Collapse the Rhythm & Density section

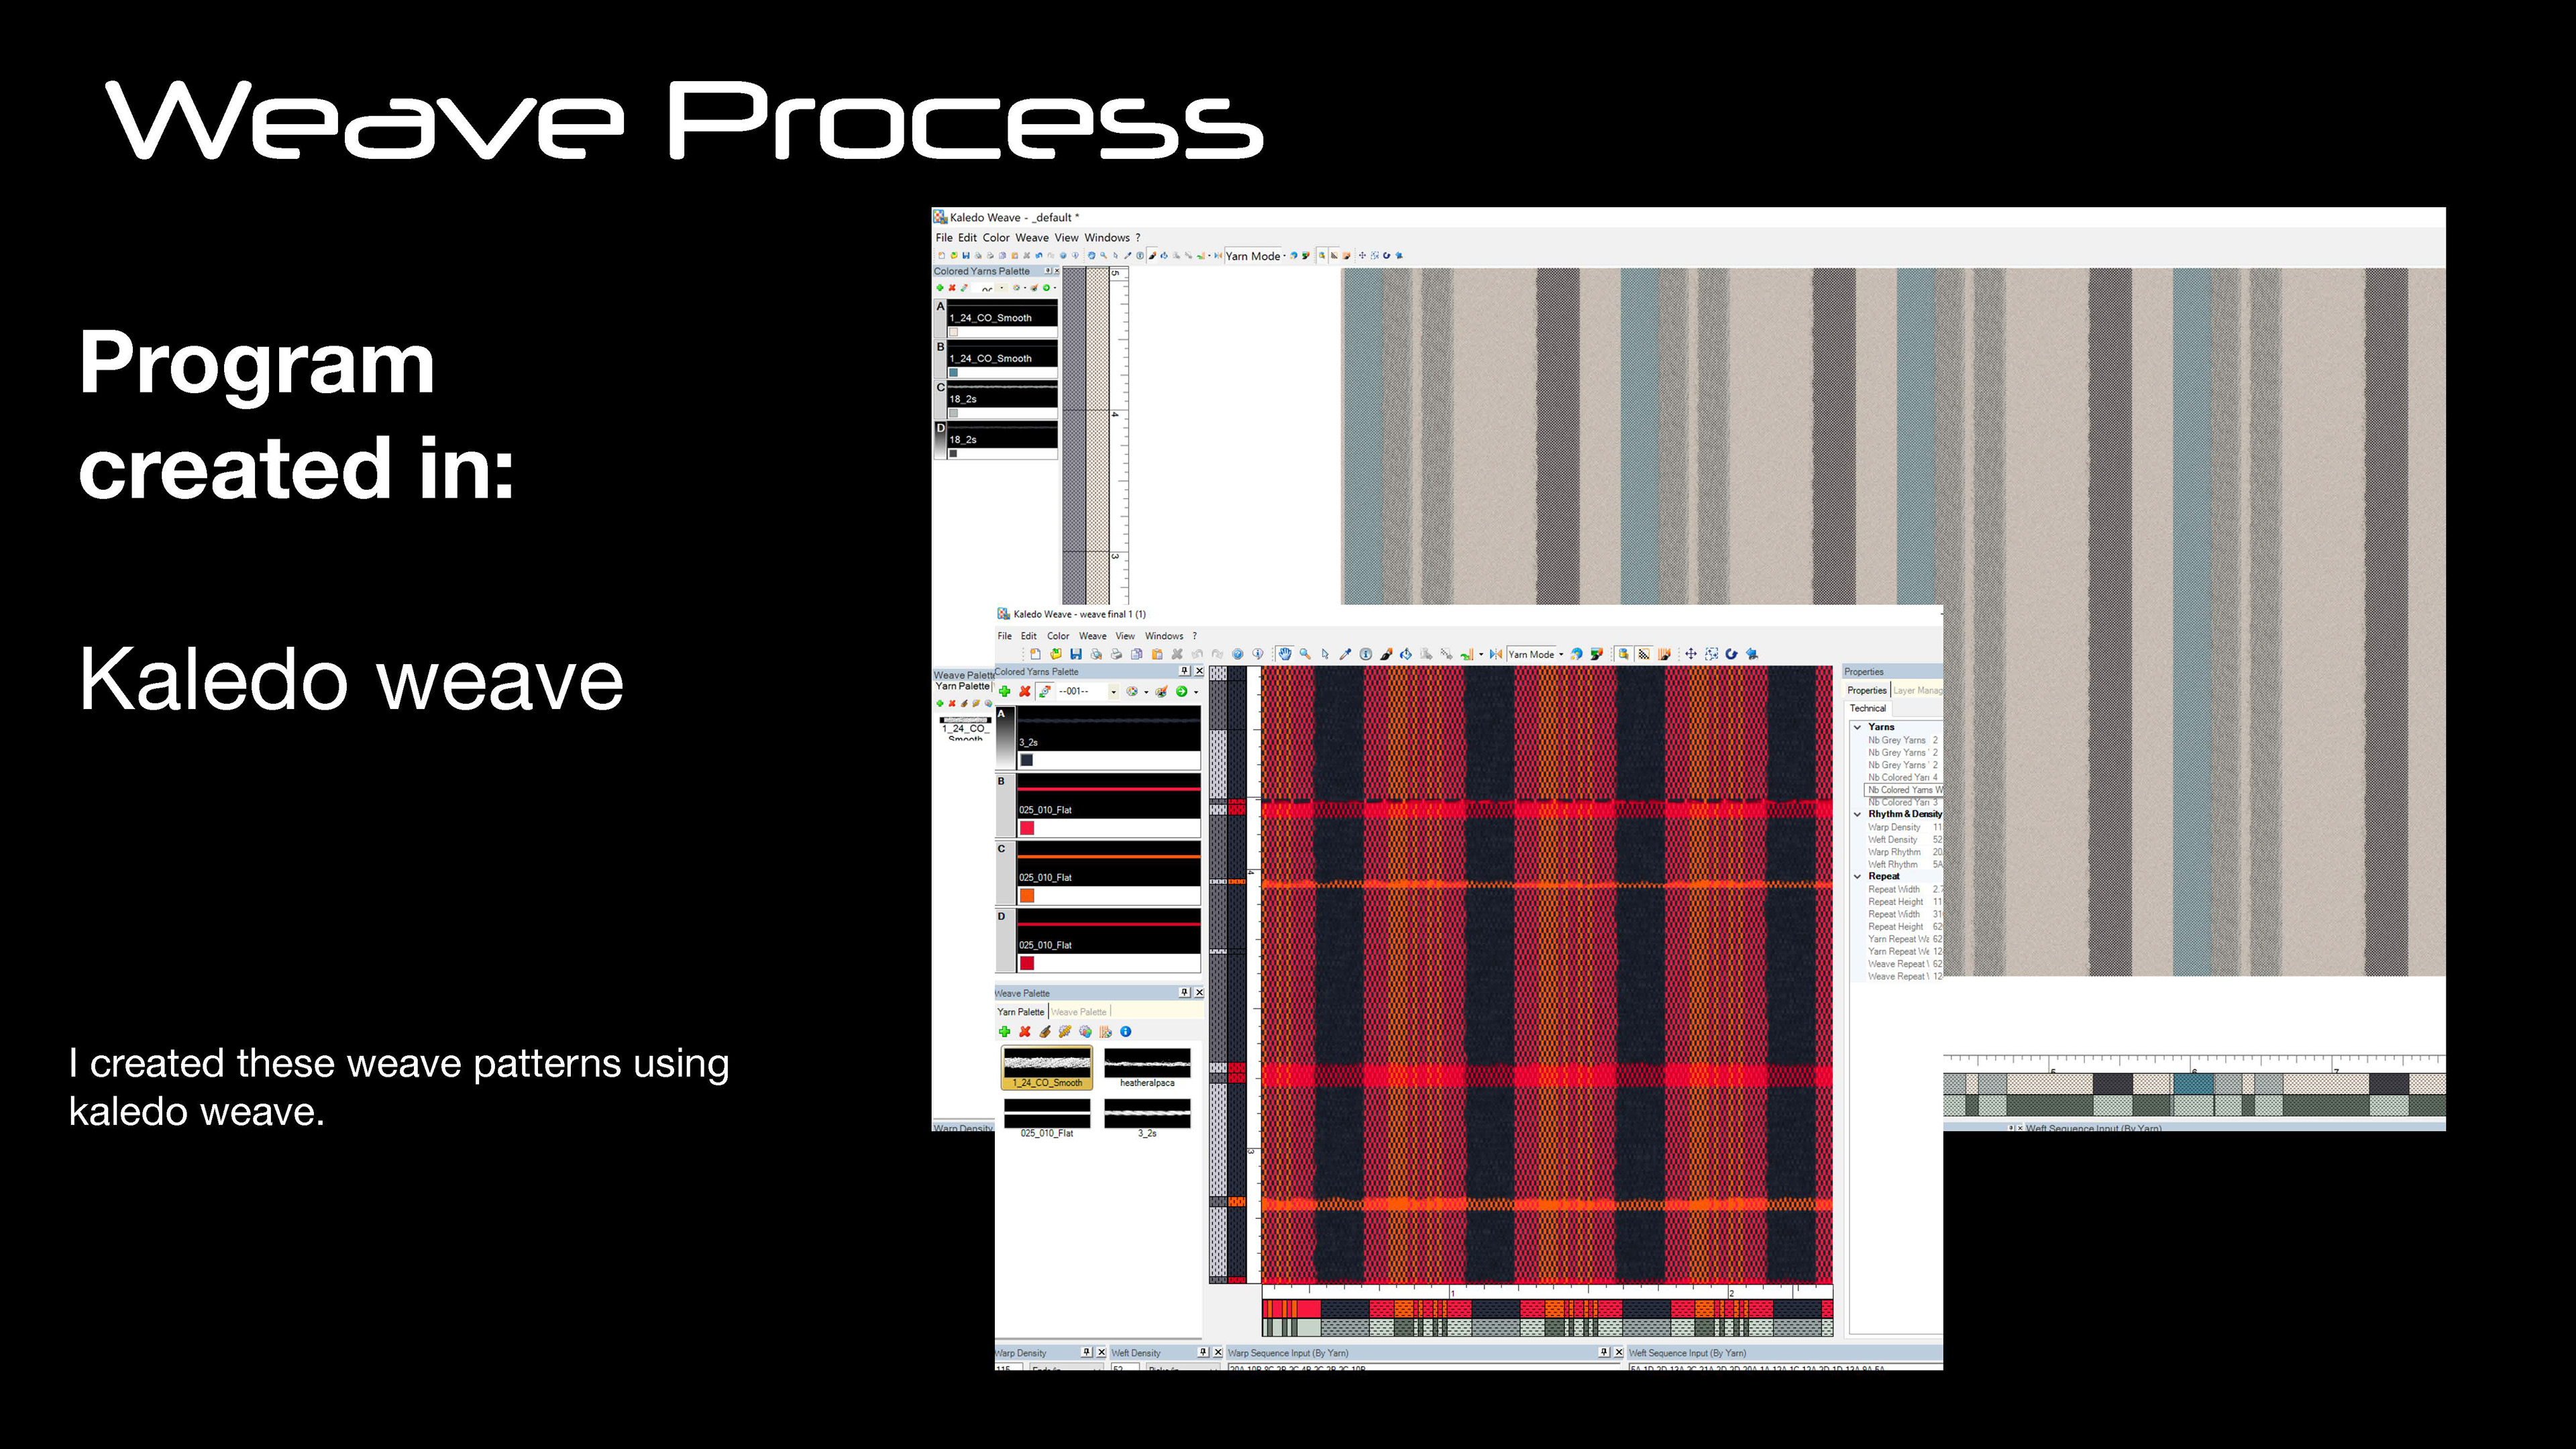(x=1857, y=814)
